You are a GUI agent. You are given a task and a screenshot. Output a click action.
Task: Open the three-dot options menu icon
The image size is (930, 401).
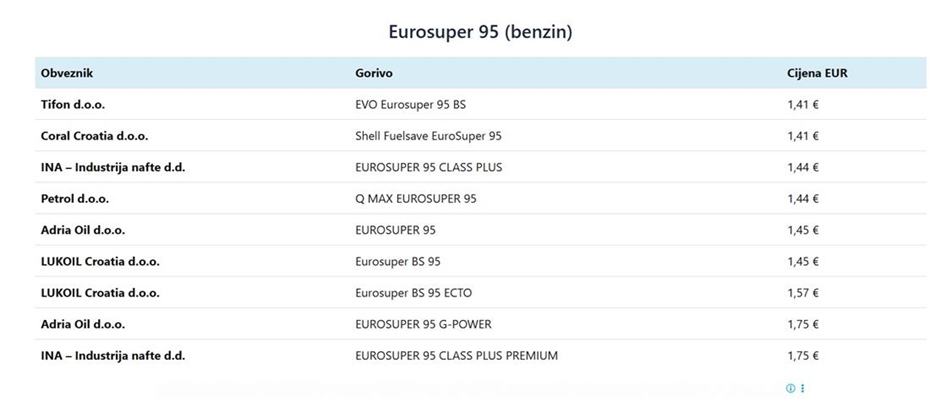coord(802,389)
